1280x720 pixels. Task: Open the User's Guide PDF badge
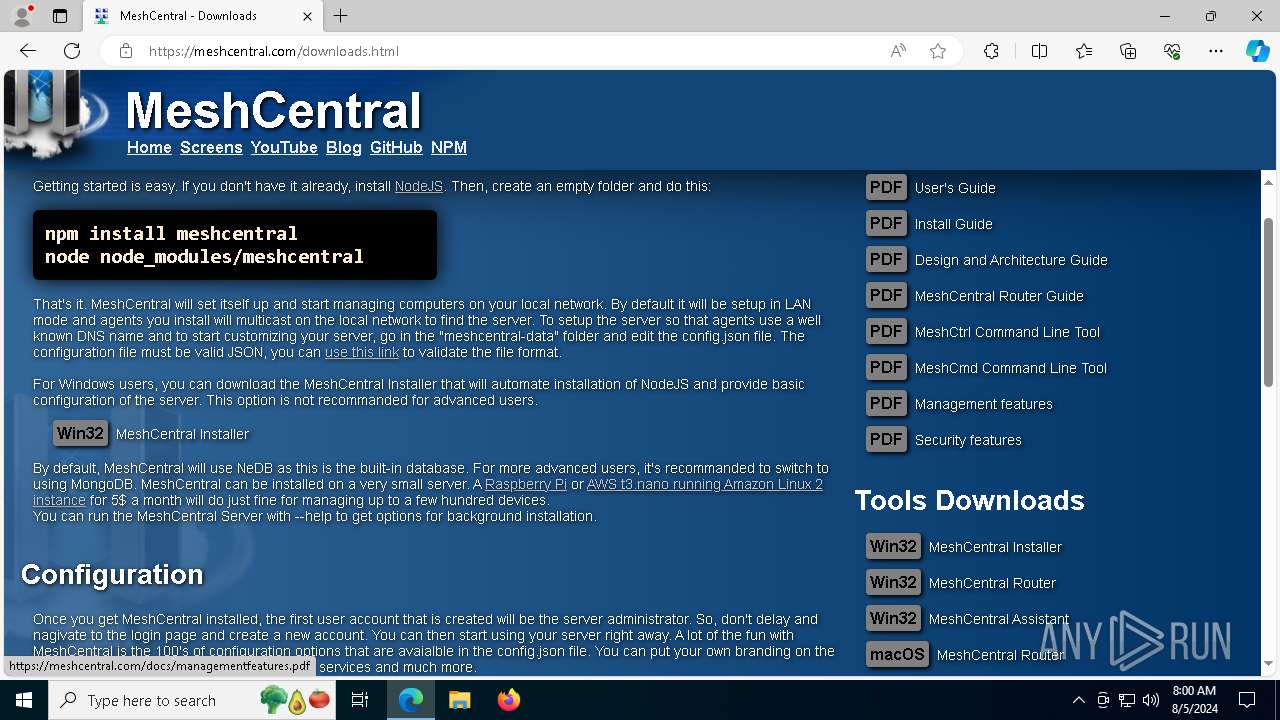(x=886, y=187)
